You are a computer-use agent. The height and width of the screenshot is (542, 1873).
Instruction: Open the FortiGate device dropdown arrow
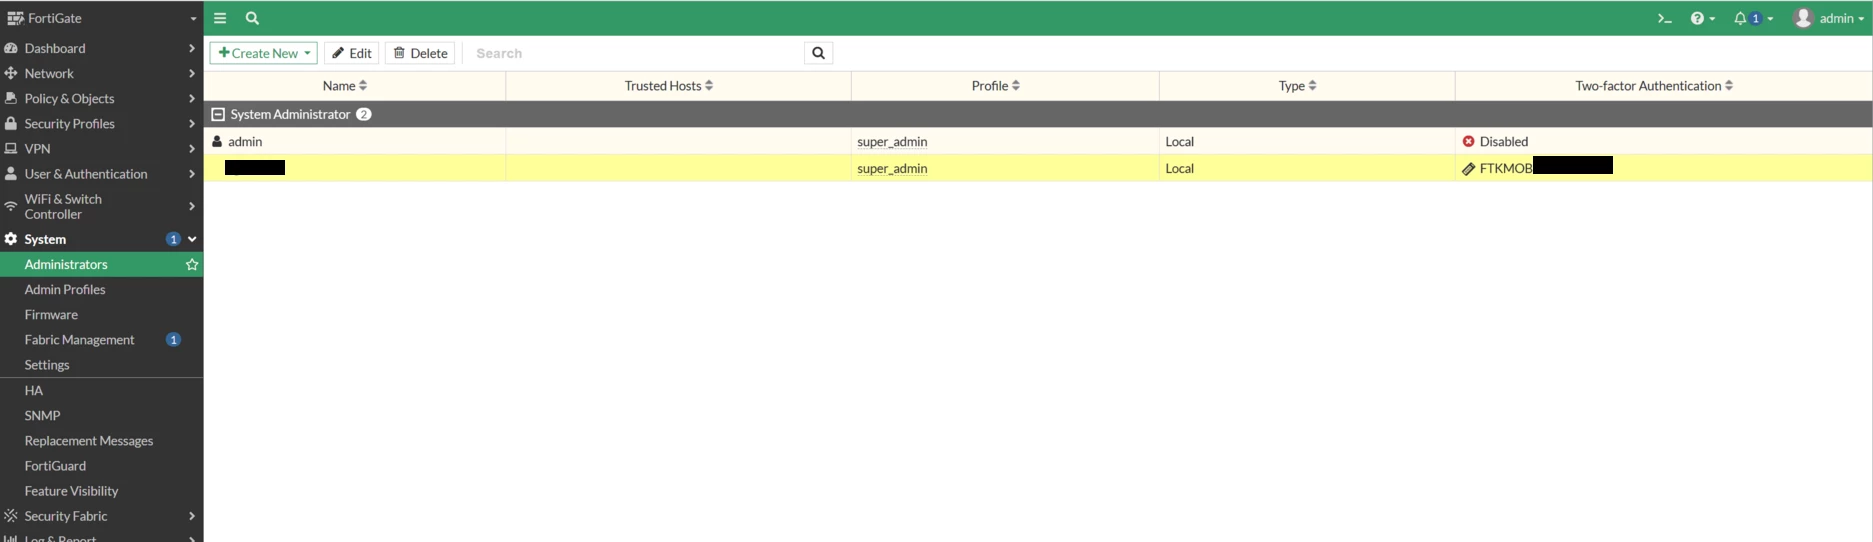(x=193, y=18)
